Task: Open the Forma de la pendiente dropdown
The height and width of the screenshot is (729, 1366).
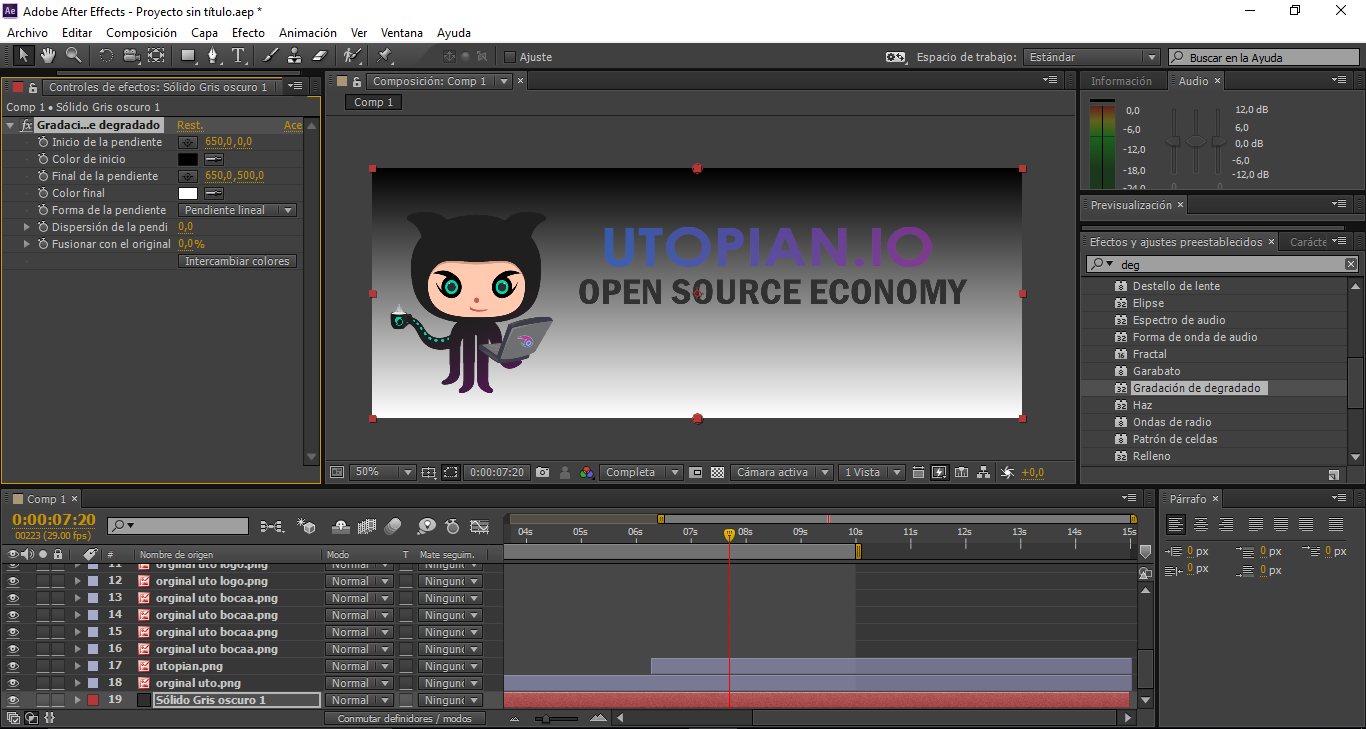Action: tap(238, 210)
